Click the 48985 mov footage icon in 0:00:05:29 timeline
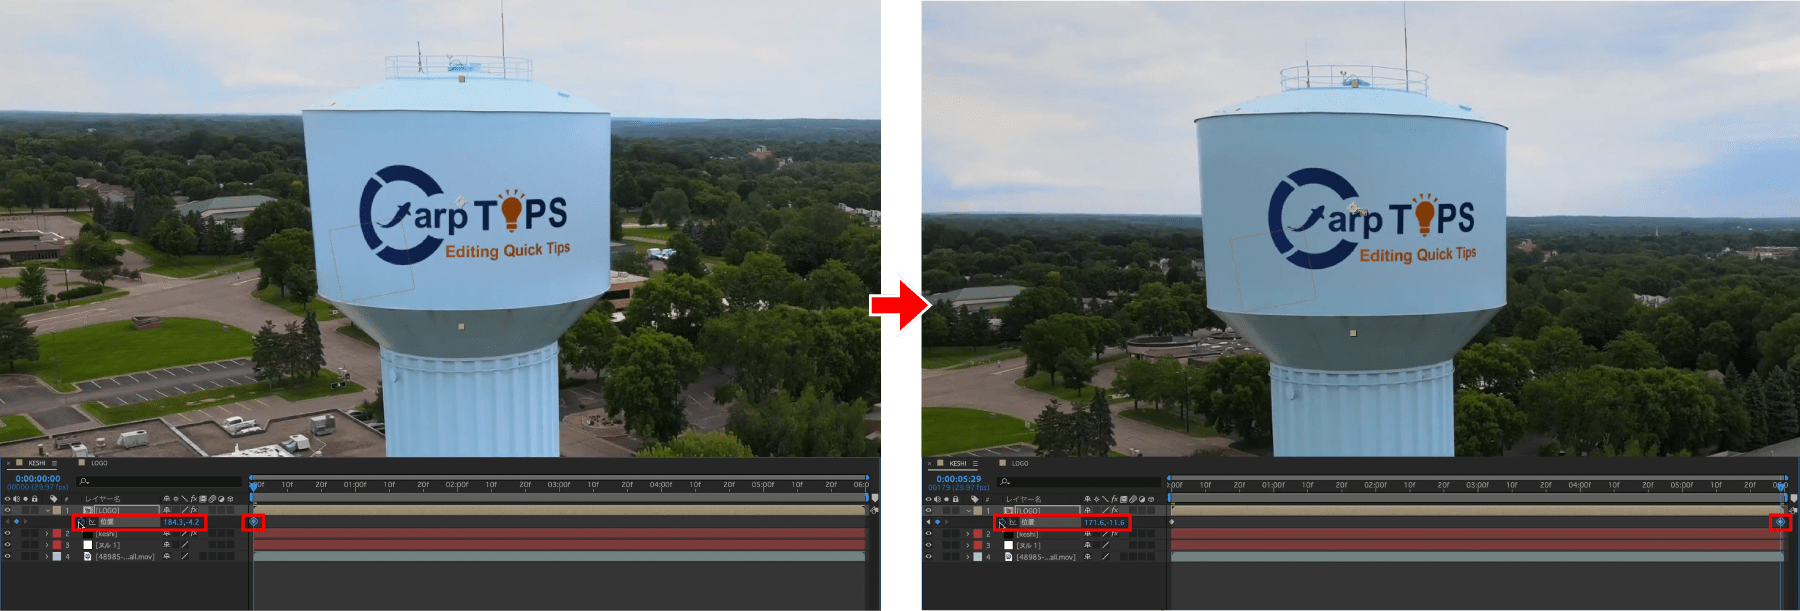The width and height of the screenshot is (1800, 611). 1008,557
